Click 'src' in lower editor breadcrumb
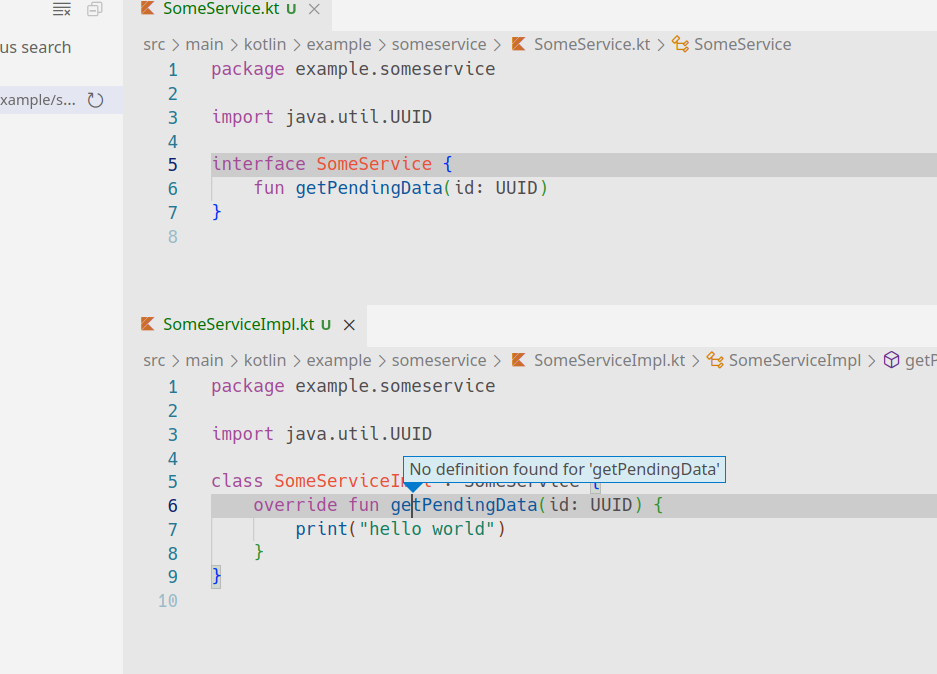The height and width of the screenshot is (674, 937). tap(154, 360)
